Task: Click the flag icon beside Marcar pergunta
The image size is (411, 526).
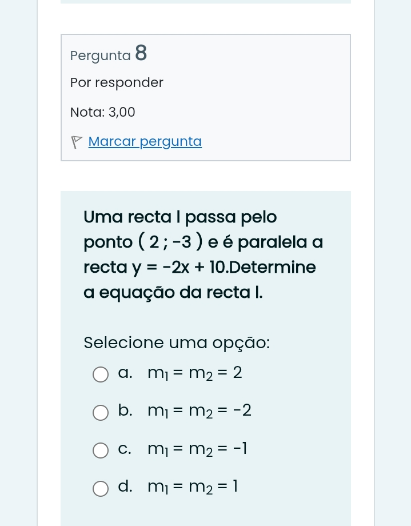Action: coord(76,142)
